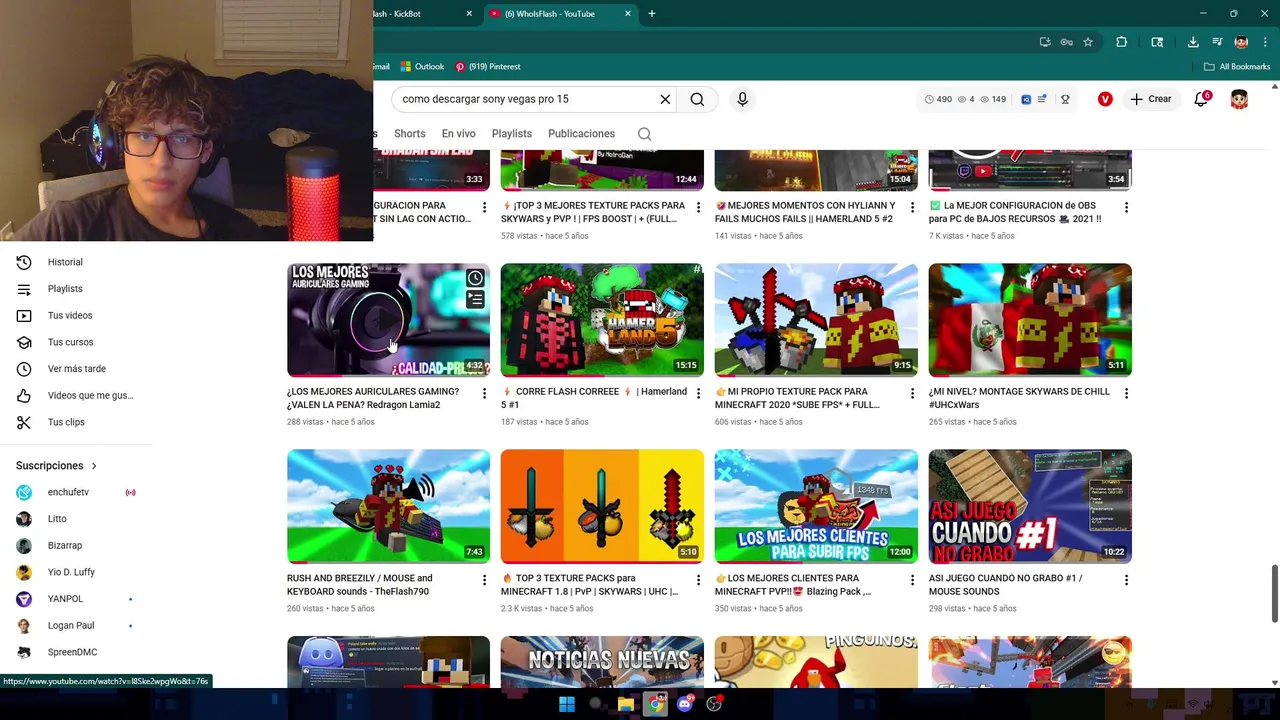Open the Outlook bookmark
The image size is (1280, 720).
point(422,67)
